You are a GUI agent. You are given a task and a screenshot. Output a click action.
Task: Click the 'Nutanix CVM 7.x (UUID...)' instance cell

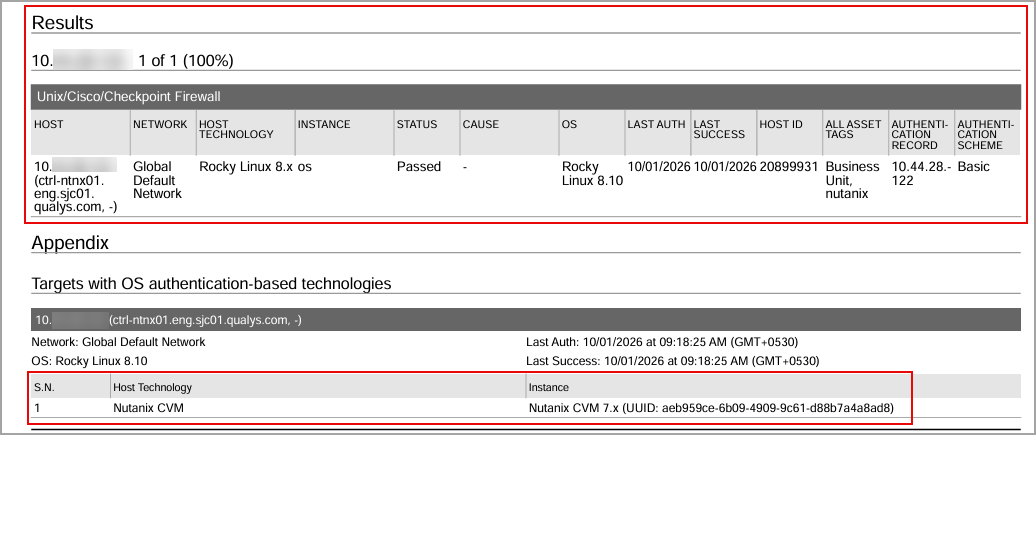point(711,408)
